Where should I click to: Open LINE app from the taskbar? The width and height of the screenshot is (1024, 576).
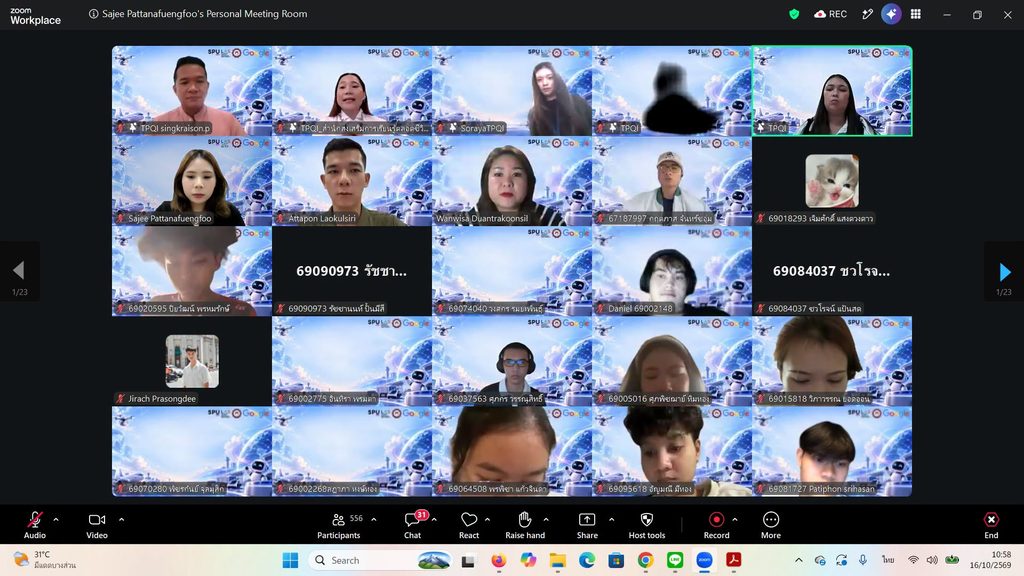point(675,560)
